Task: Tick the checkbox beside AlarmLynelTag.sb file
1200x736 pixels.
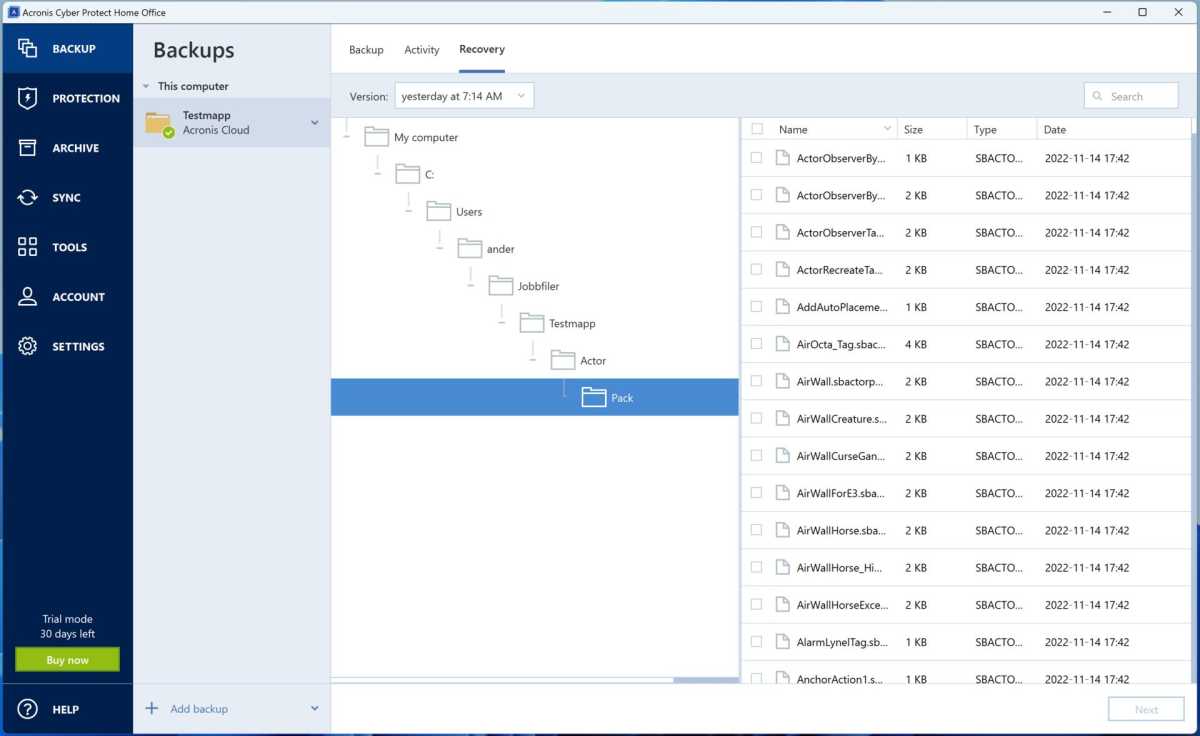Action: (756, 641)
